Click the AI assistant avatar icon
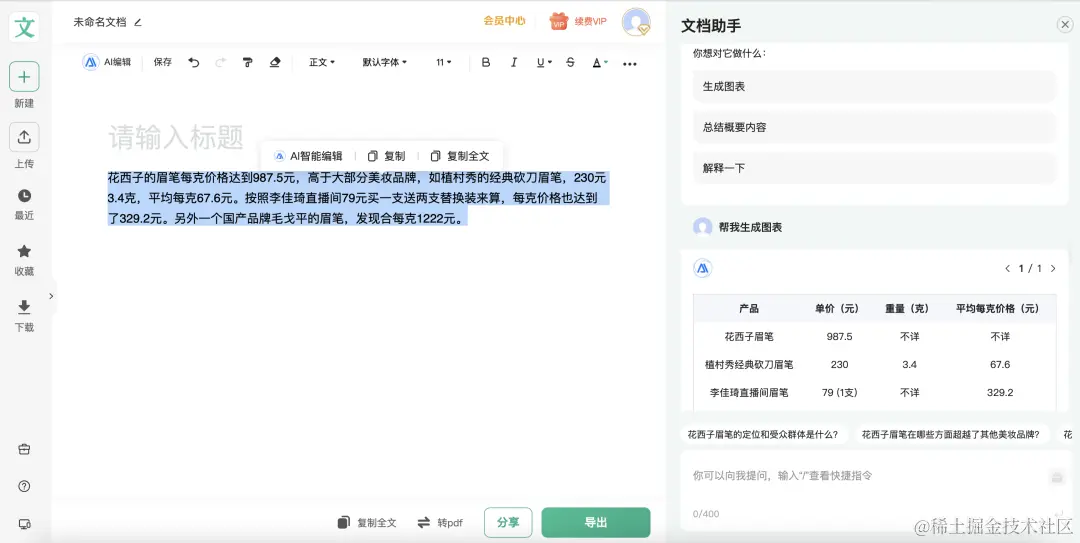The width and height of the screenshot is (1080, 543). (x=703, y=269)
